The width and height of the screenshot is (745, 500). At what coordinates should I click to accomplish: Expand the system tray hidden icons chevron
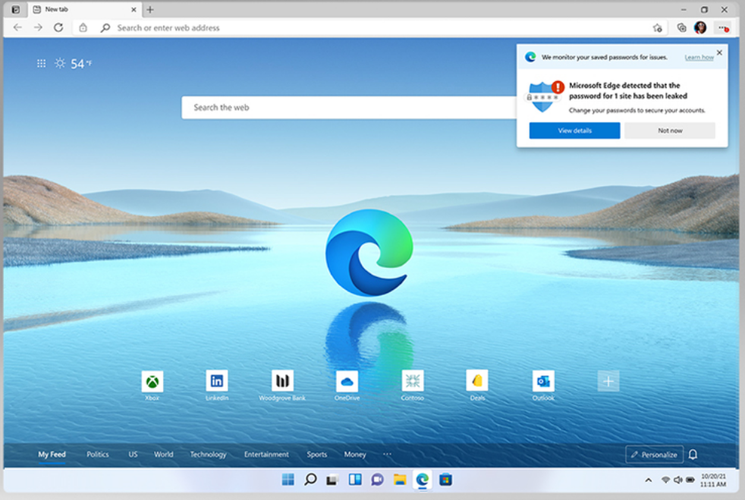click(648, 481)
